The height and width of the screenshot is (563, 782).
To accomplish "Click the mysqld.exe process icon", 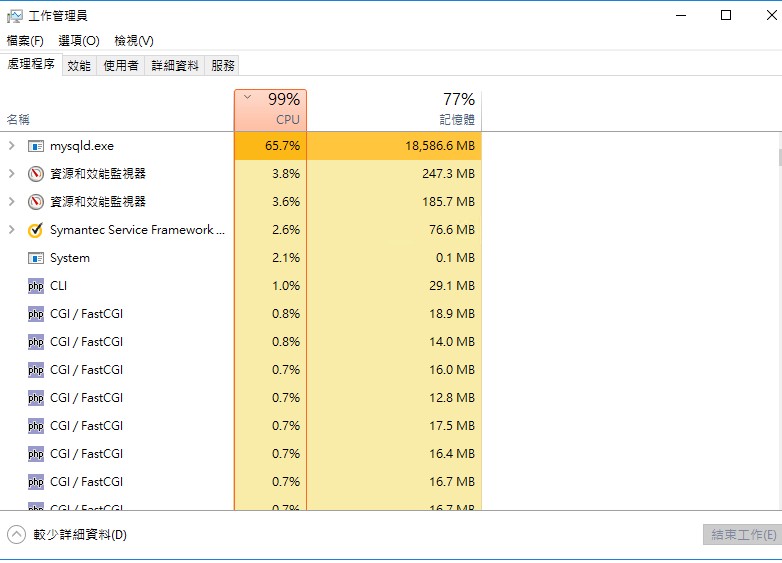I will click(36, 146).
